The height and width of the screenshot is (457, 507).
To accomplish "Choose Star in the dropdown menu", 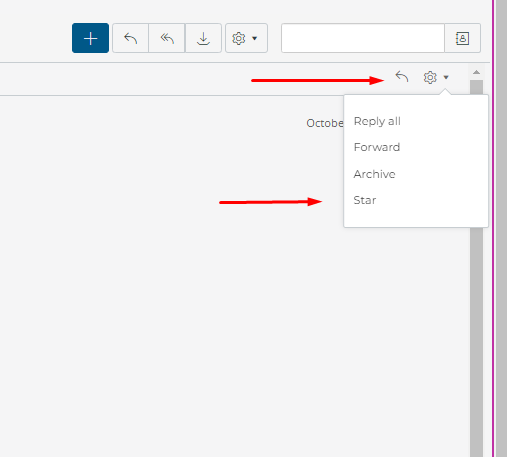I will (365, 200).
